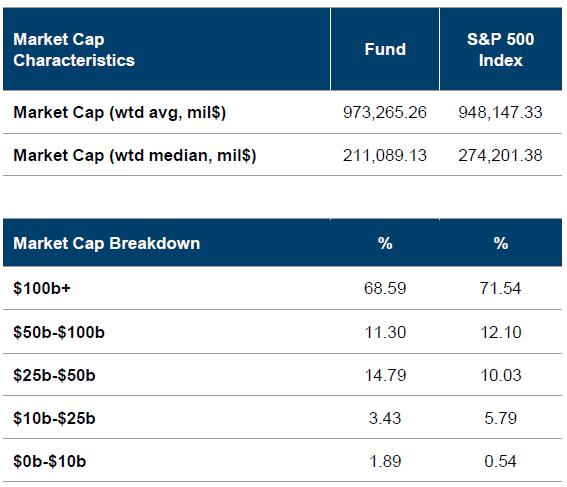
Task: Select the $25b-$50b row label
Action: pyautogui.click(x=54, y=375)
